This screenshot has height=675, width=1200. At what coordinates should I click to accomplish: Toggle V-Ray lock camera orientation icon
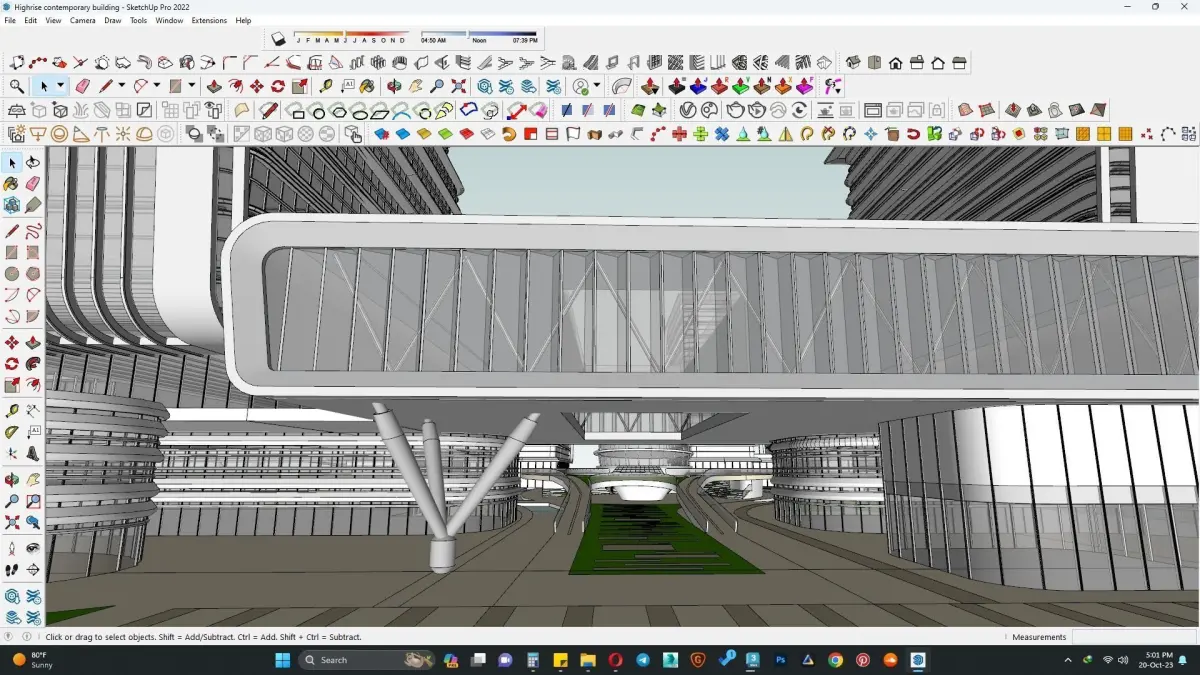point(937,110)
